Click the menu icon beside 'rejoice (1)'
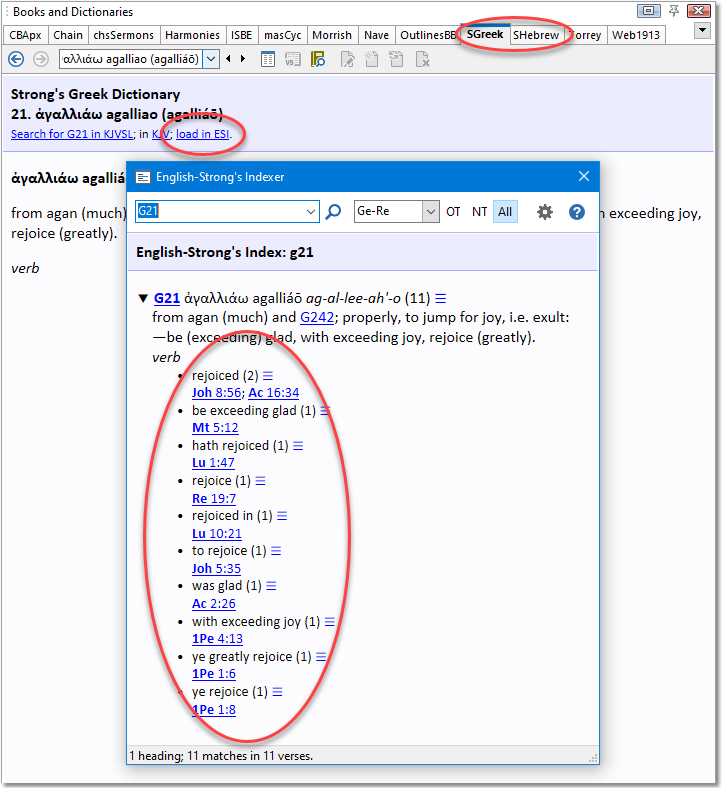The width and height of the screenshot is (723, 790). coord(260,481)
